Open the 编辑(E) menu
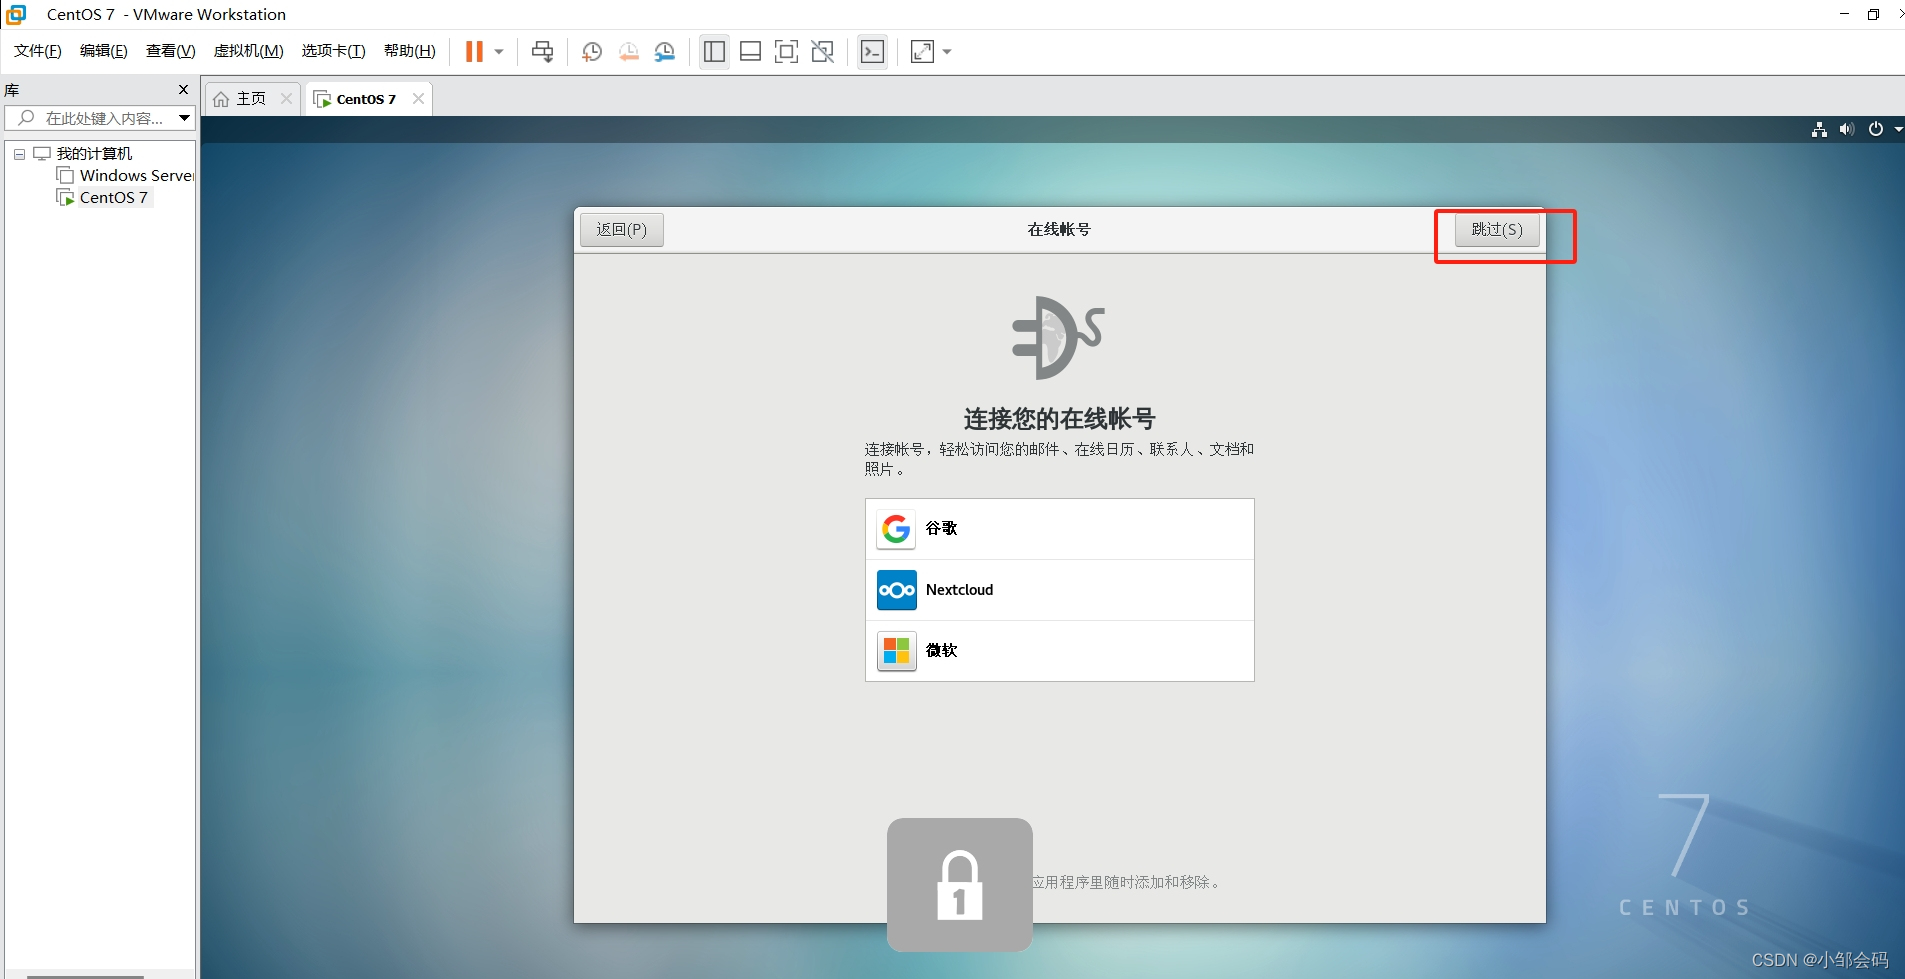1905x979 pixels. pyautogui.click(x=104, y=51)
